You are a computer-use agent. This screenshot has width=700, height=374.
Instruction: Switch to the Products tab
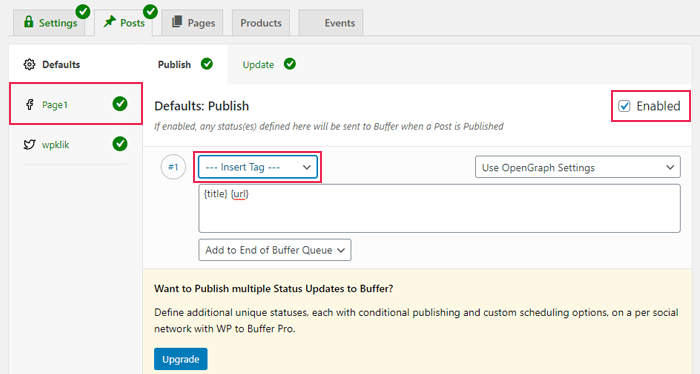tap(261, 23)
